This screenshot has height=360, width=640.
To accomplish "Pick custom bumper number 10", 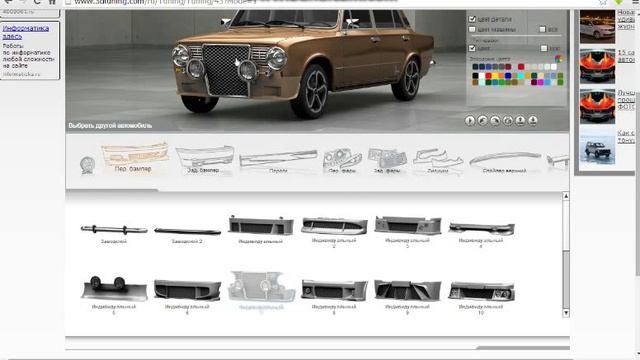I will click(481, 298).
